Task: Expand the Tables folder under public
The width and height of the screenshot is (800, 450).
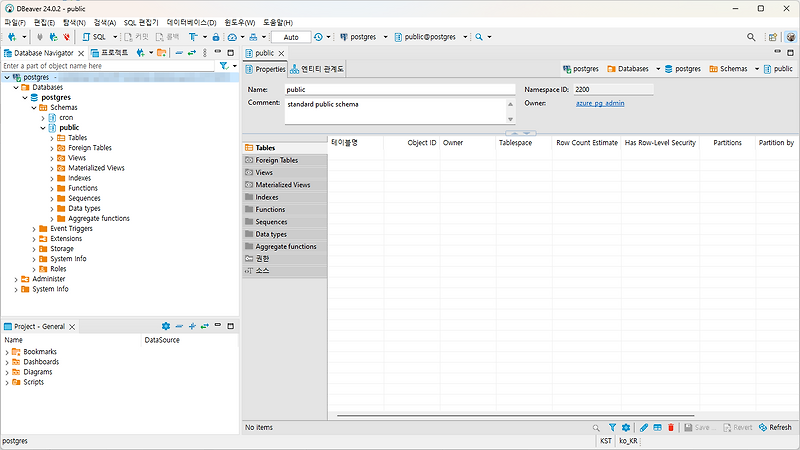Action: (51, 138)
